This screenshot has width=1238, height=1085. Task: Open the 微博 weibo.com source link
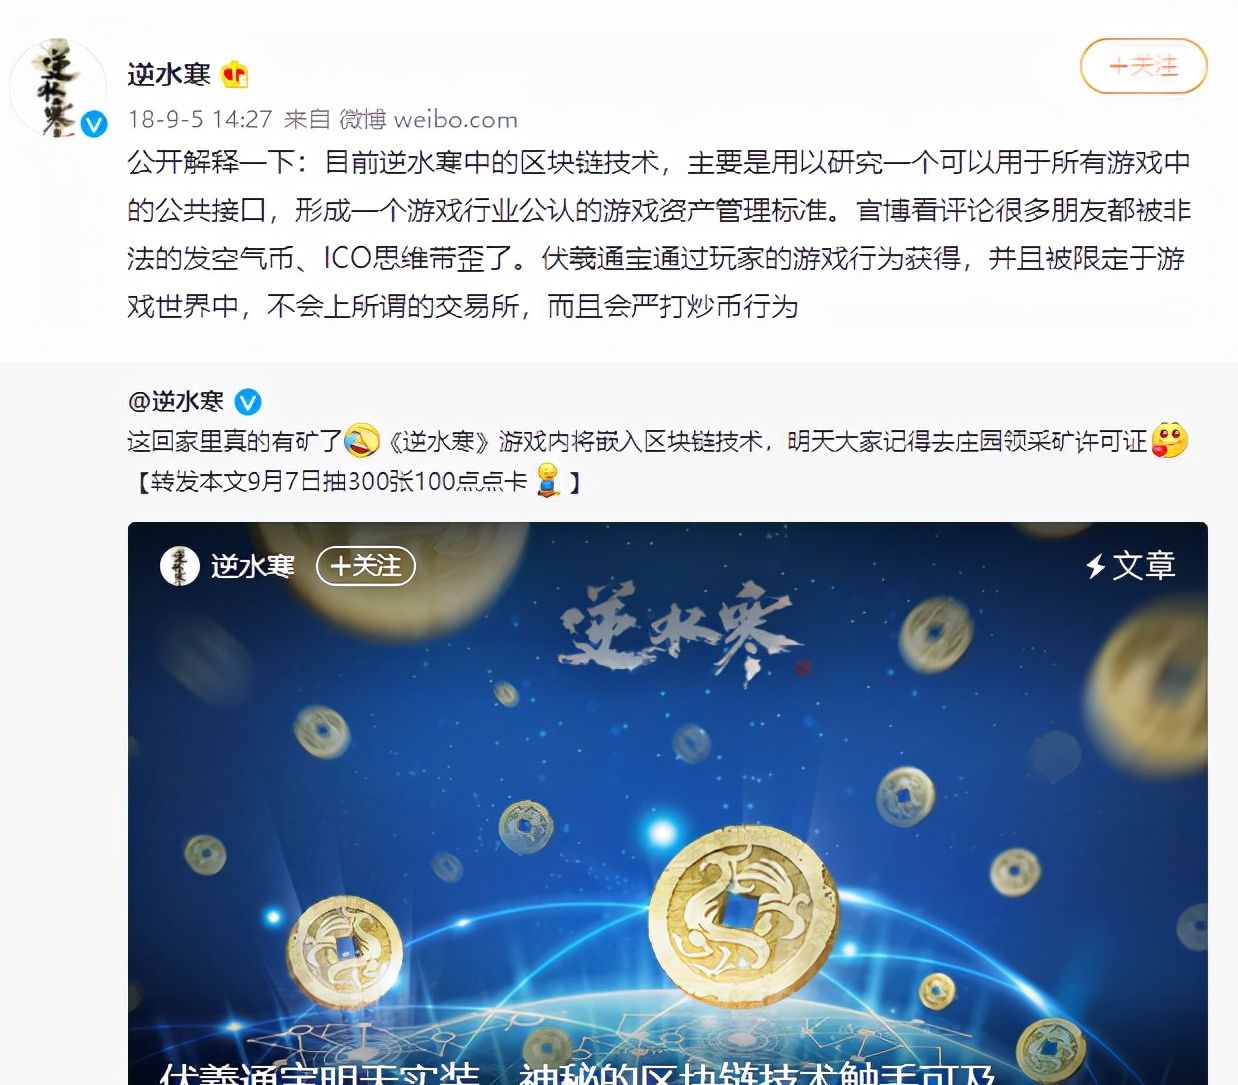click(x=428, y=119)
